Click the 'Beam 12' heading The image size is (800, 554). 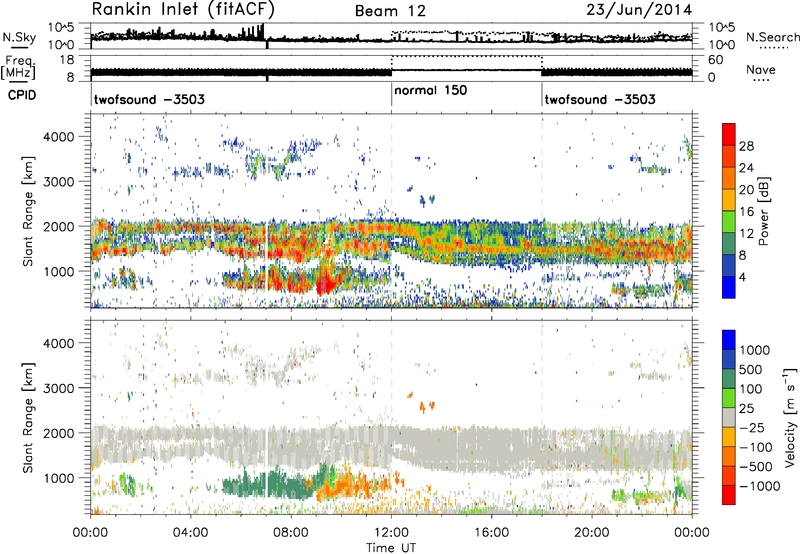(390, 11)
